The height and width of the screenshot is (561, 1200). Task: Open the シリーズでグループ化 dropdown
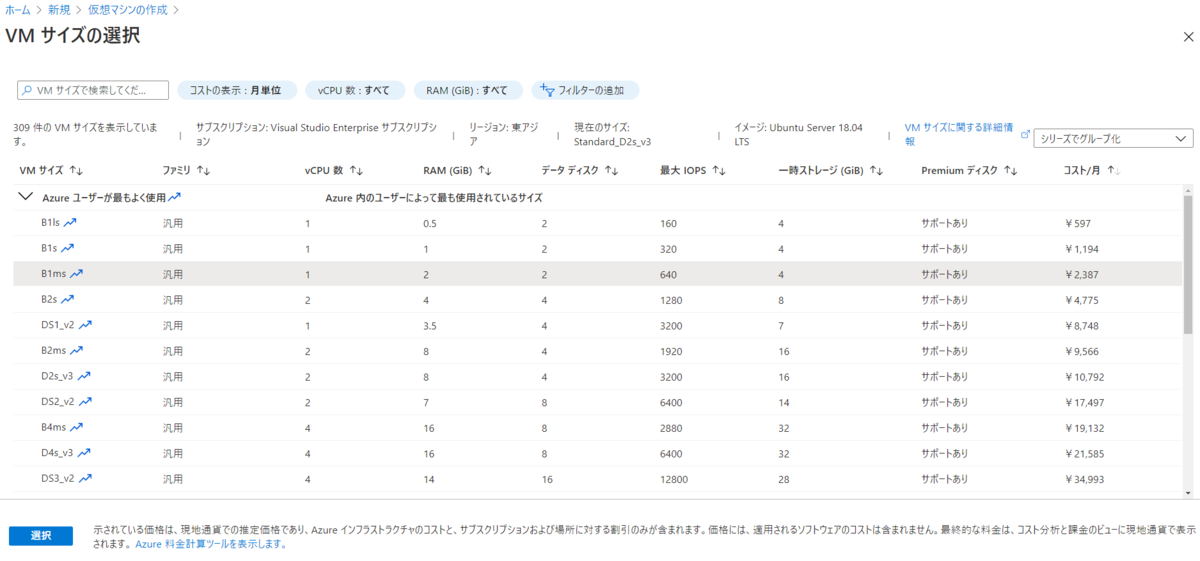tap(1114, 139)
